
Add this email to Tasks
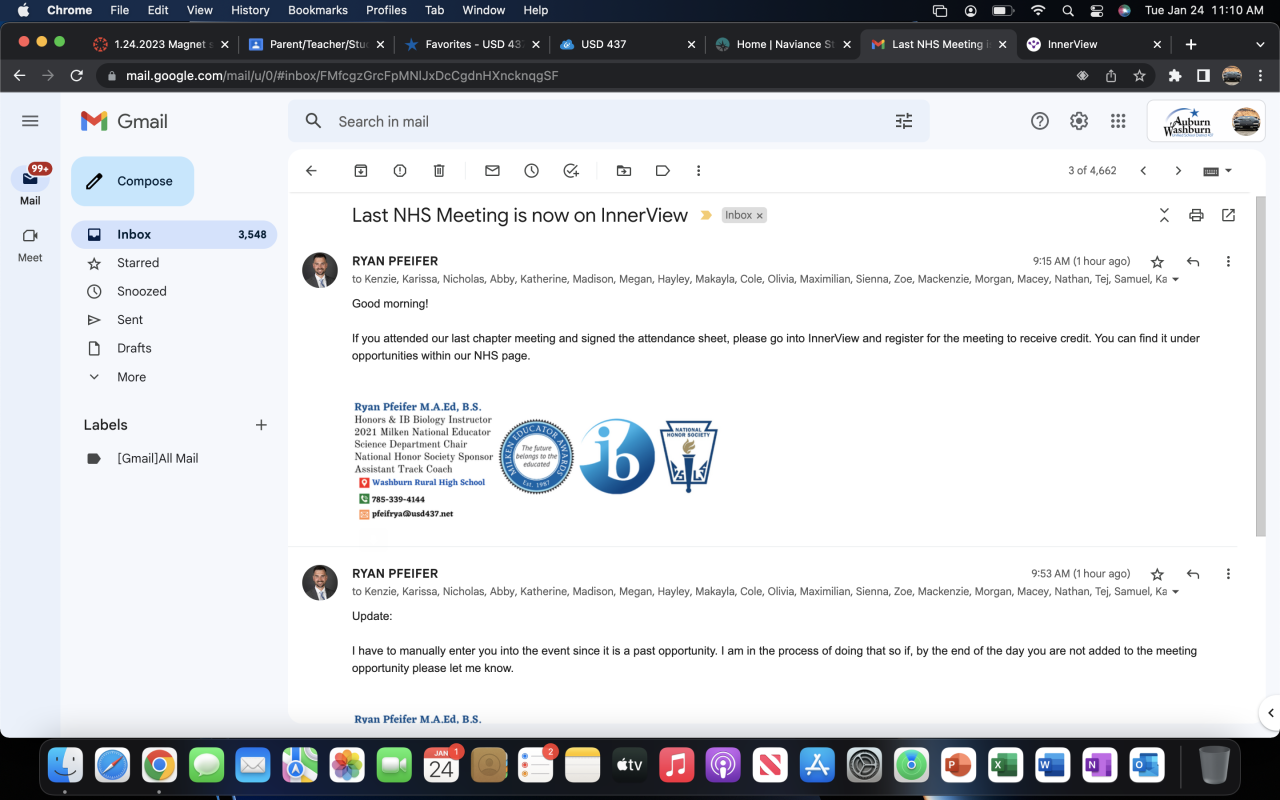pyautogui.click(x=571, y=171)
